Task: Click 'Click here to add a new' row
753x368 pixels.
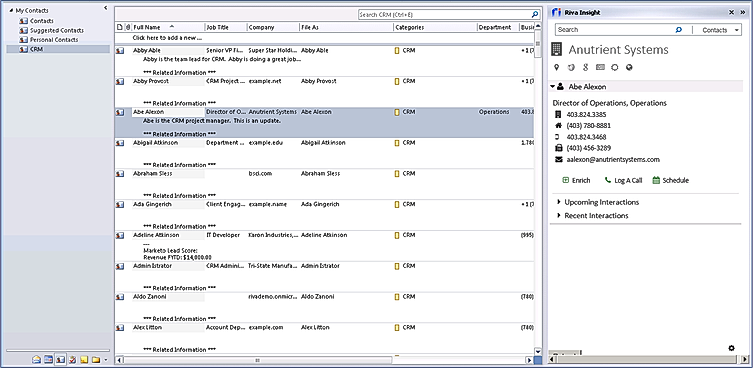Action: (325, 37)
